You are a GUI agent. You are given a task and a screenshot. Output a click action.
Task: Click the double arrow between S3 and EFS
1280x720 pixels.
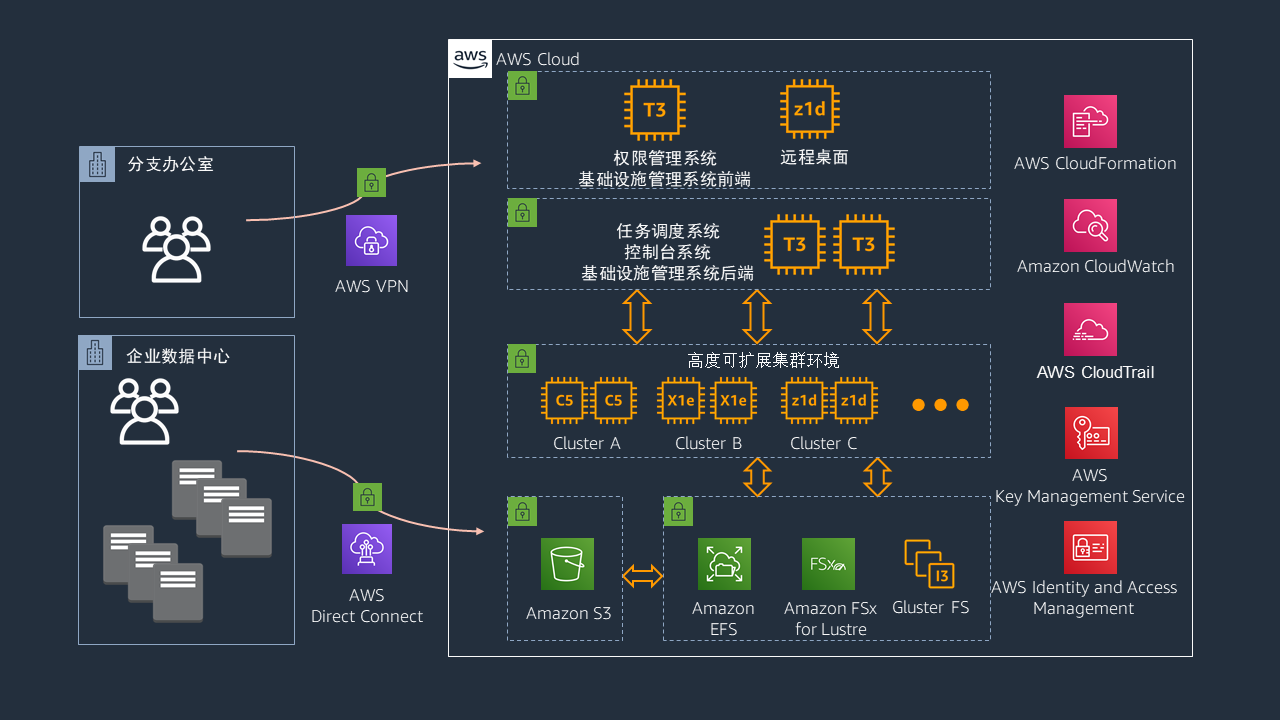coord(643,576)
